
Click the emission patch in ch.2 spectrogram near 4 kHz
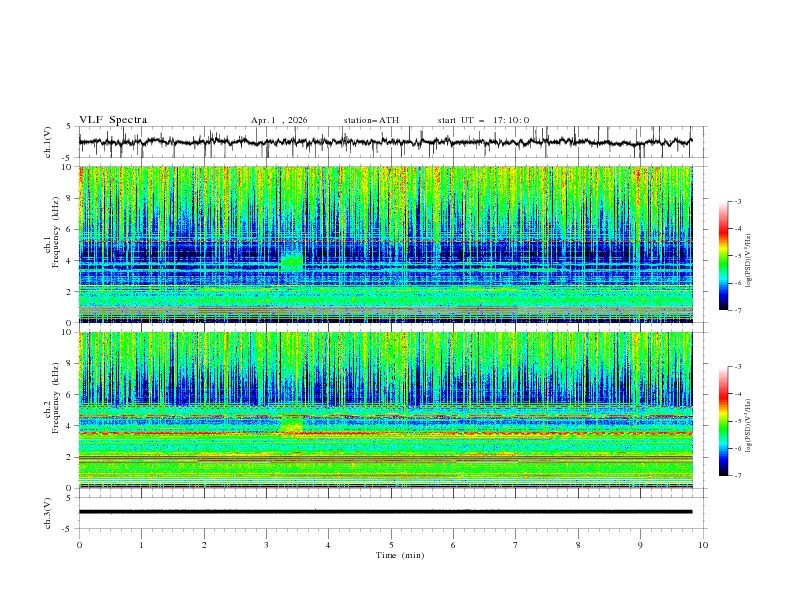pos(291,425)
